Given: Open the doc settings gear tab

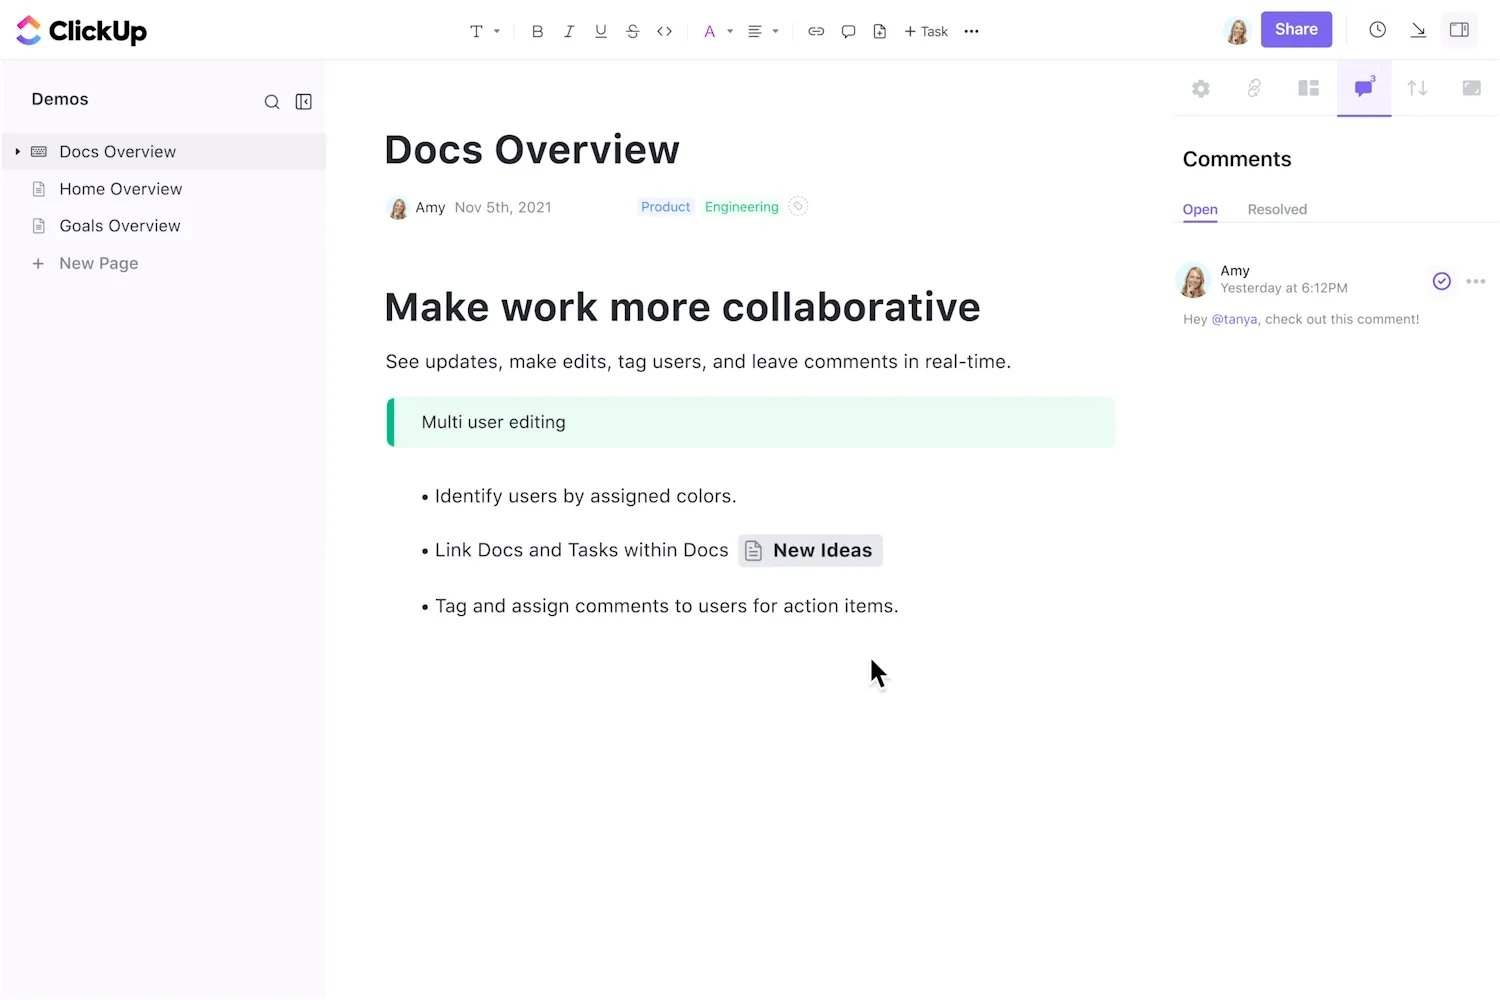Looking at the screenshot, I should coord(1201,88).
